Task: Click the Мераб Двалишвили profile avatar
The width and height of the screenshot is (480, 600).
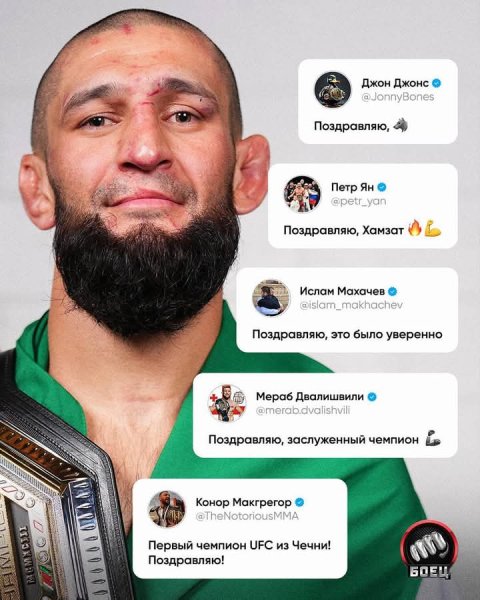Action: pos(227,403)
